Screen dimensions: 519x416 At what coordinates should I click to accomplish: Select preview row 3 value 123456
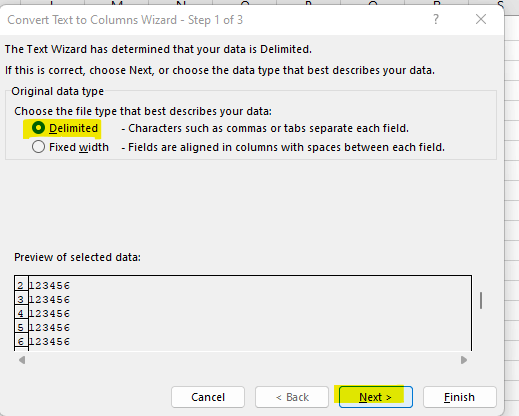49,300
